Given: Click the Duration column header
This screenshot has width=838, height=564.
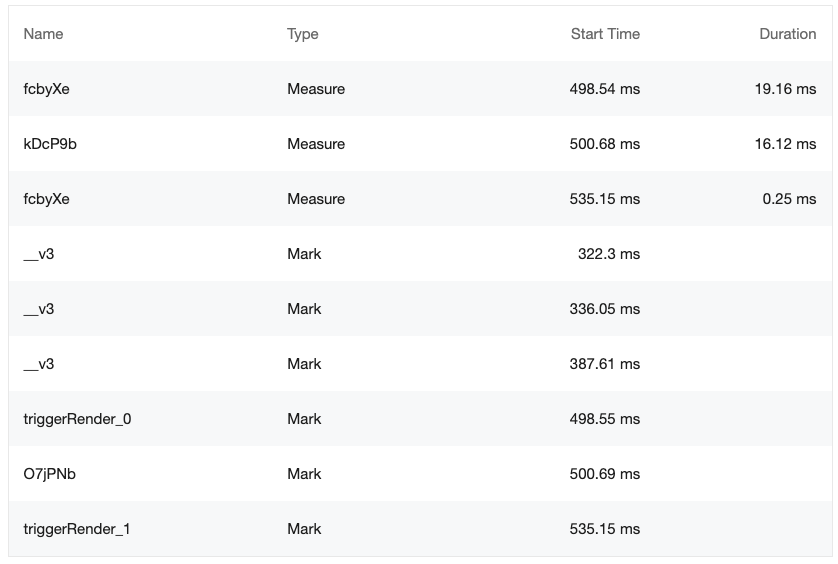Looking at the screenshot, I should tap(787, 34).
